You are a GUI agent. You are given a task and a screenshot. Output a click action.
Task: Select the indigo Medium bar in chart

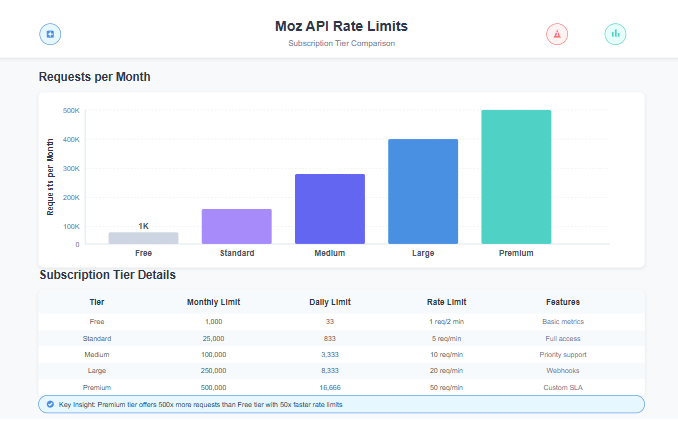(330, 209)
